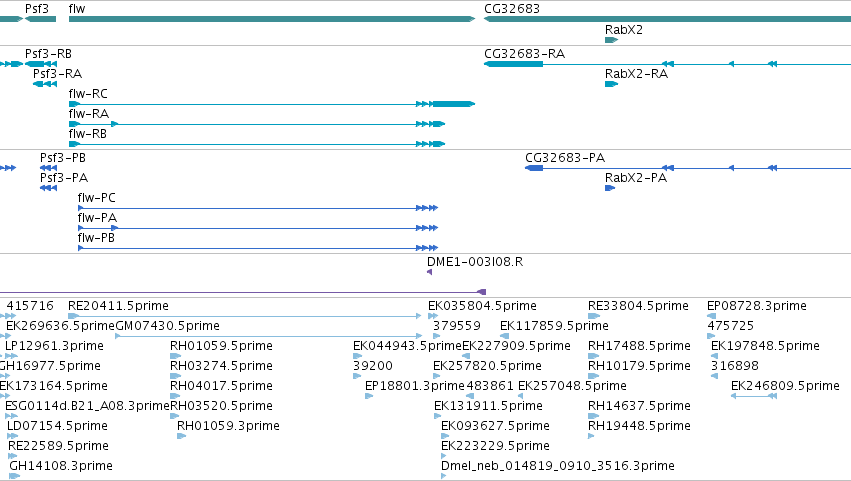Select the ESG0114d.B21_A08.3prime label
The image size is (851, 481).
(x=87, y=407)
